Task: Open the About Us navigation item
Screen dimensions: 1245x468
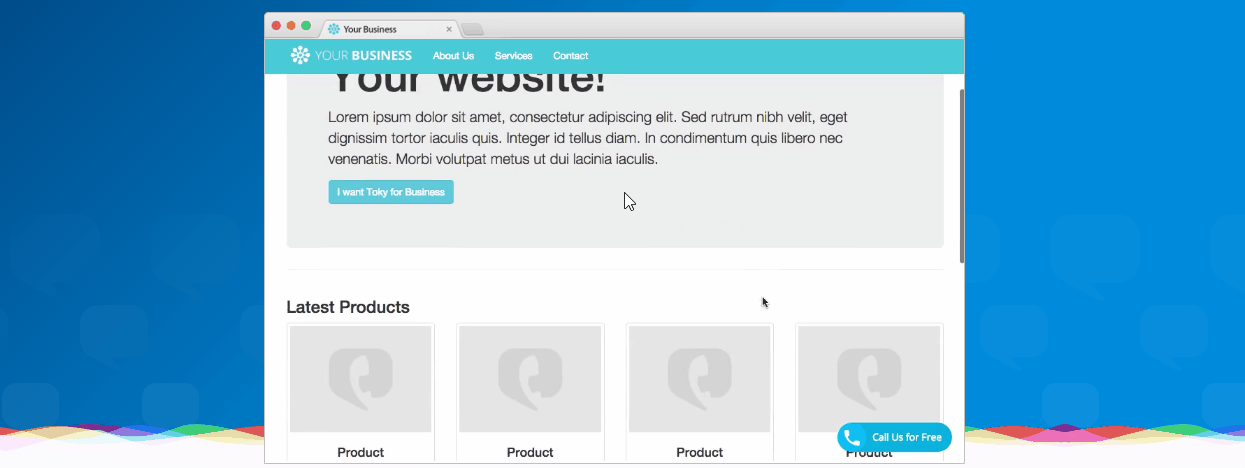Action: click(453, 56)
